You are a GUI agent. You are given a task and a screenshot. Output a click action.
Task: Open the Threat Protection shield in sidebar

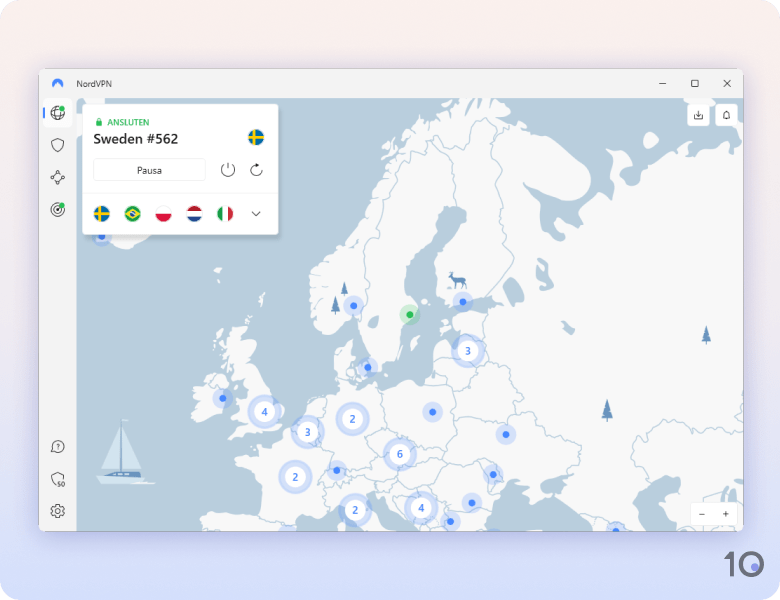point(58,145)
